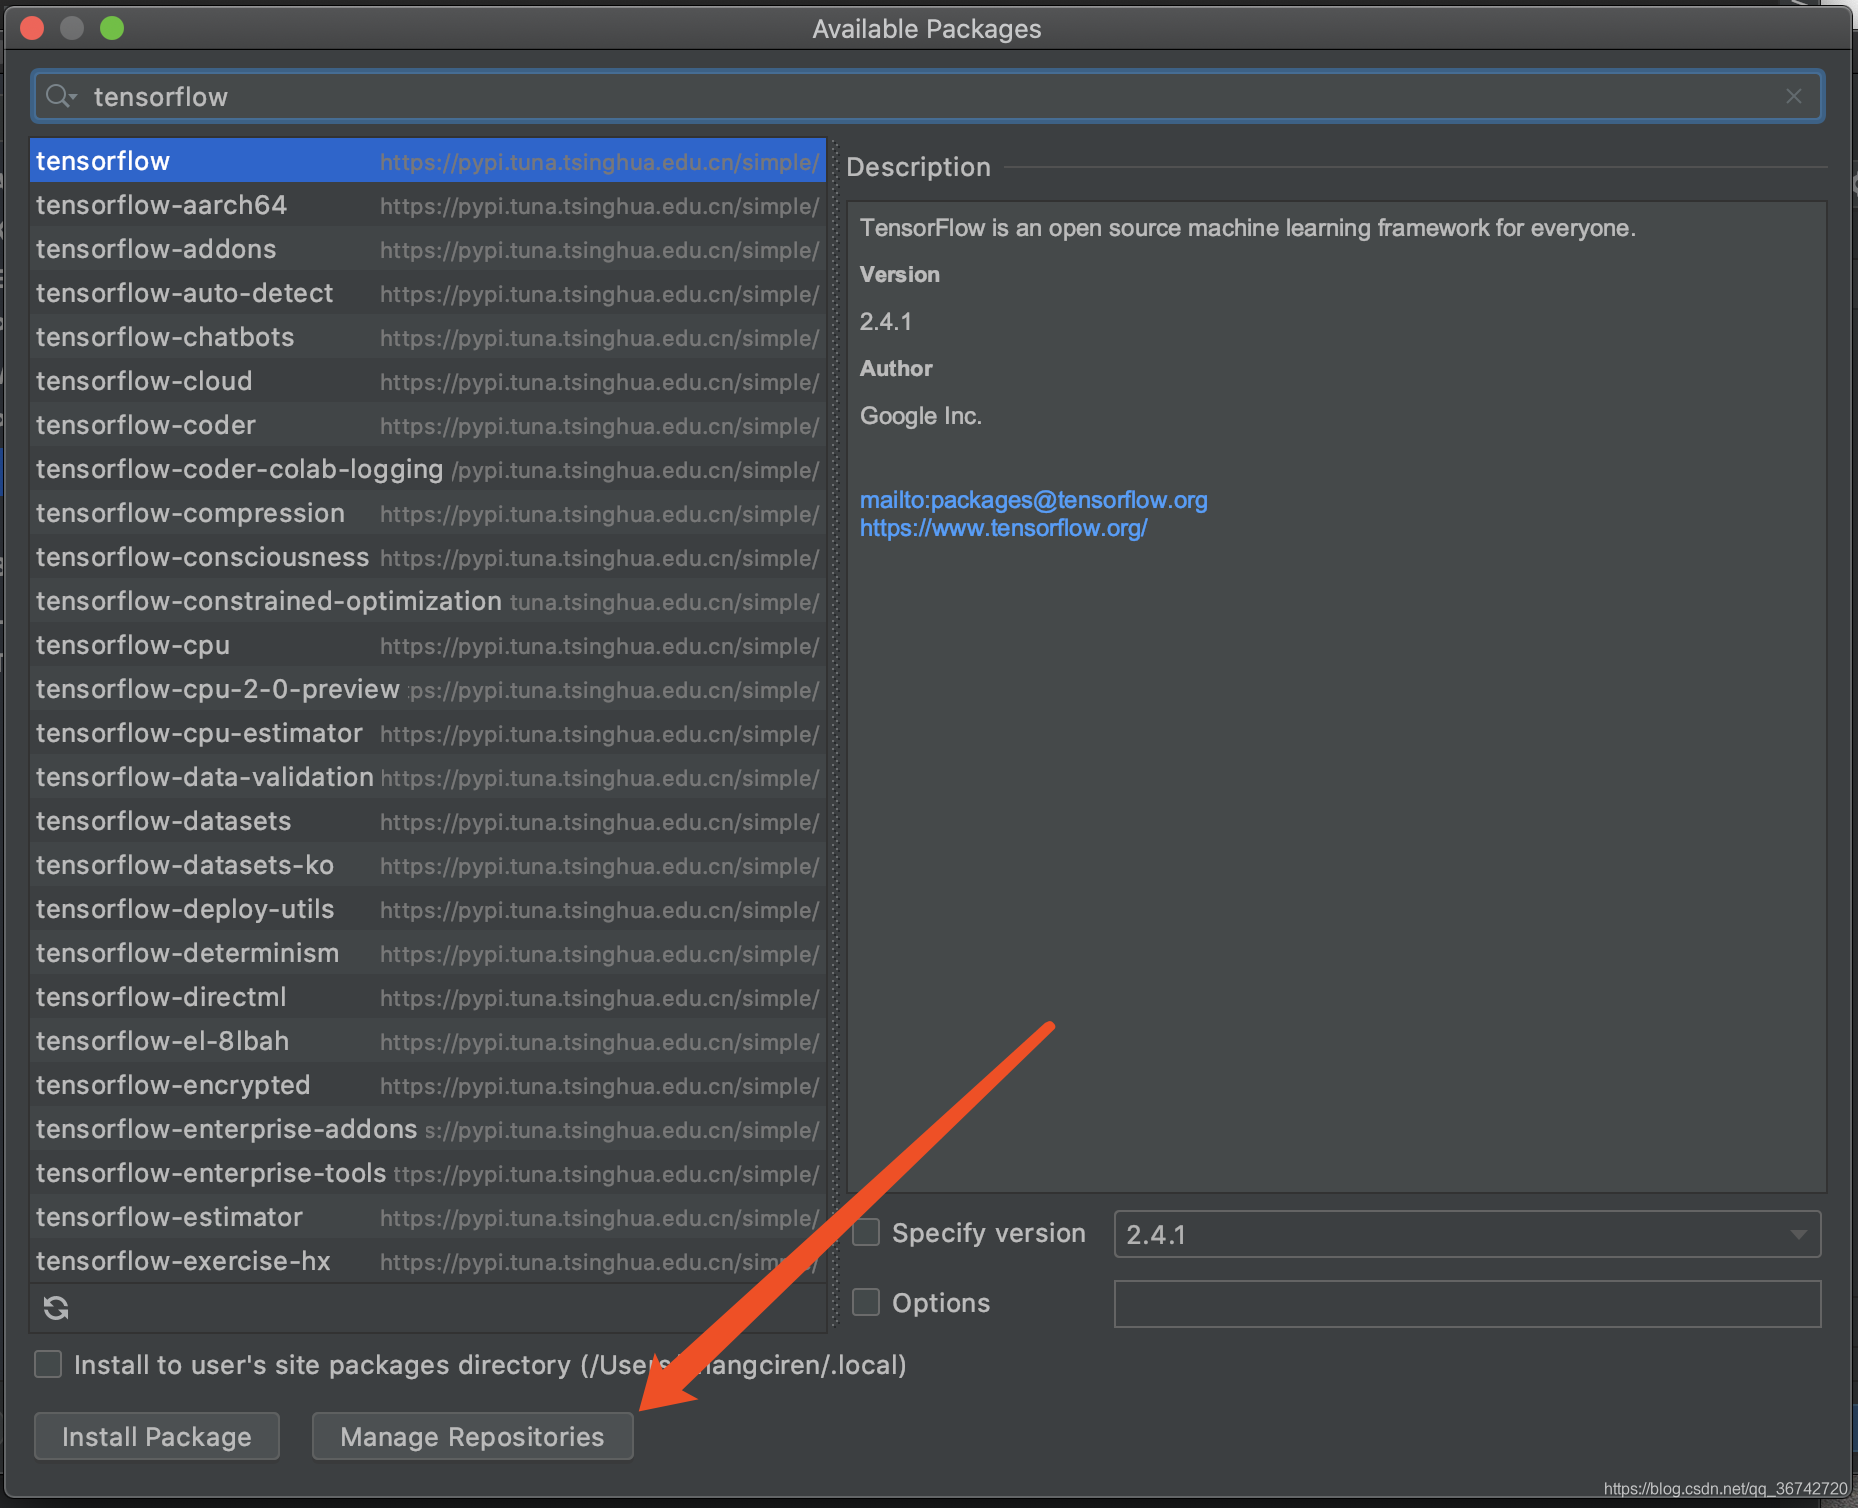Reload the package list
The image size is (1858, 1508).
pyautogui.click(x=56, y=1308)
